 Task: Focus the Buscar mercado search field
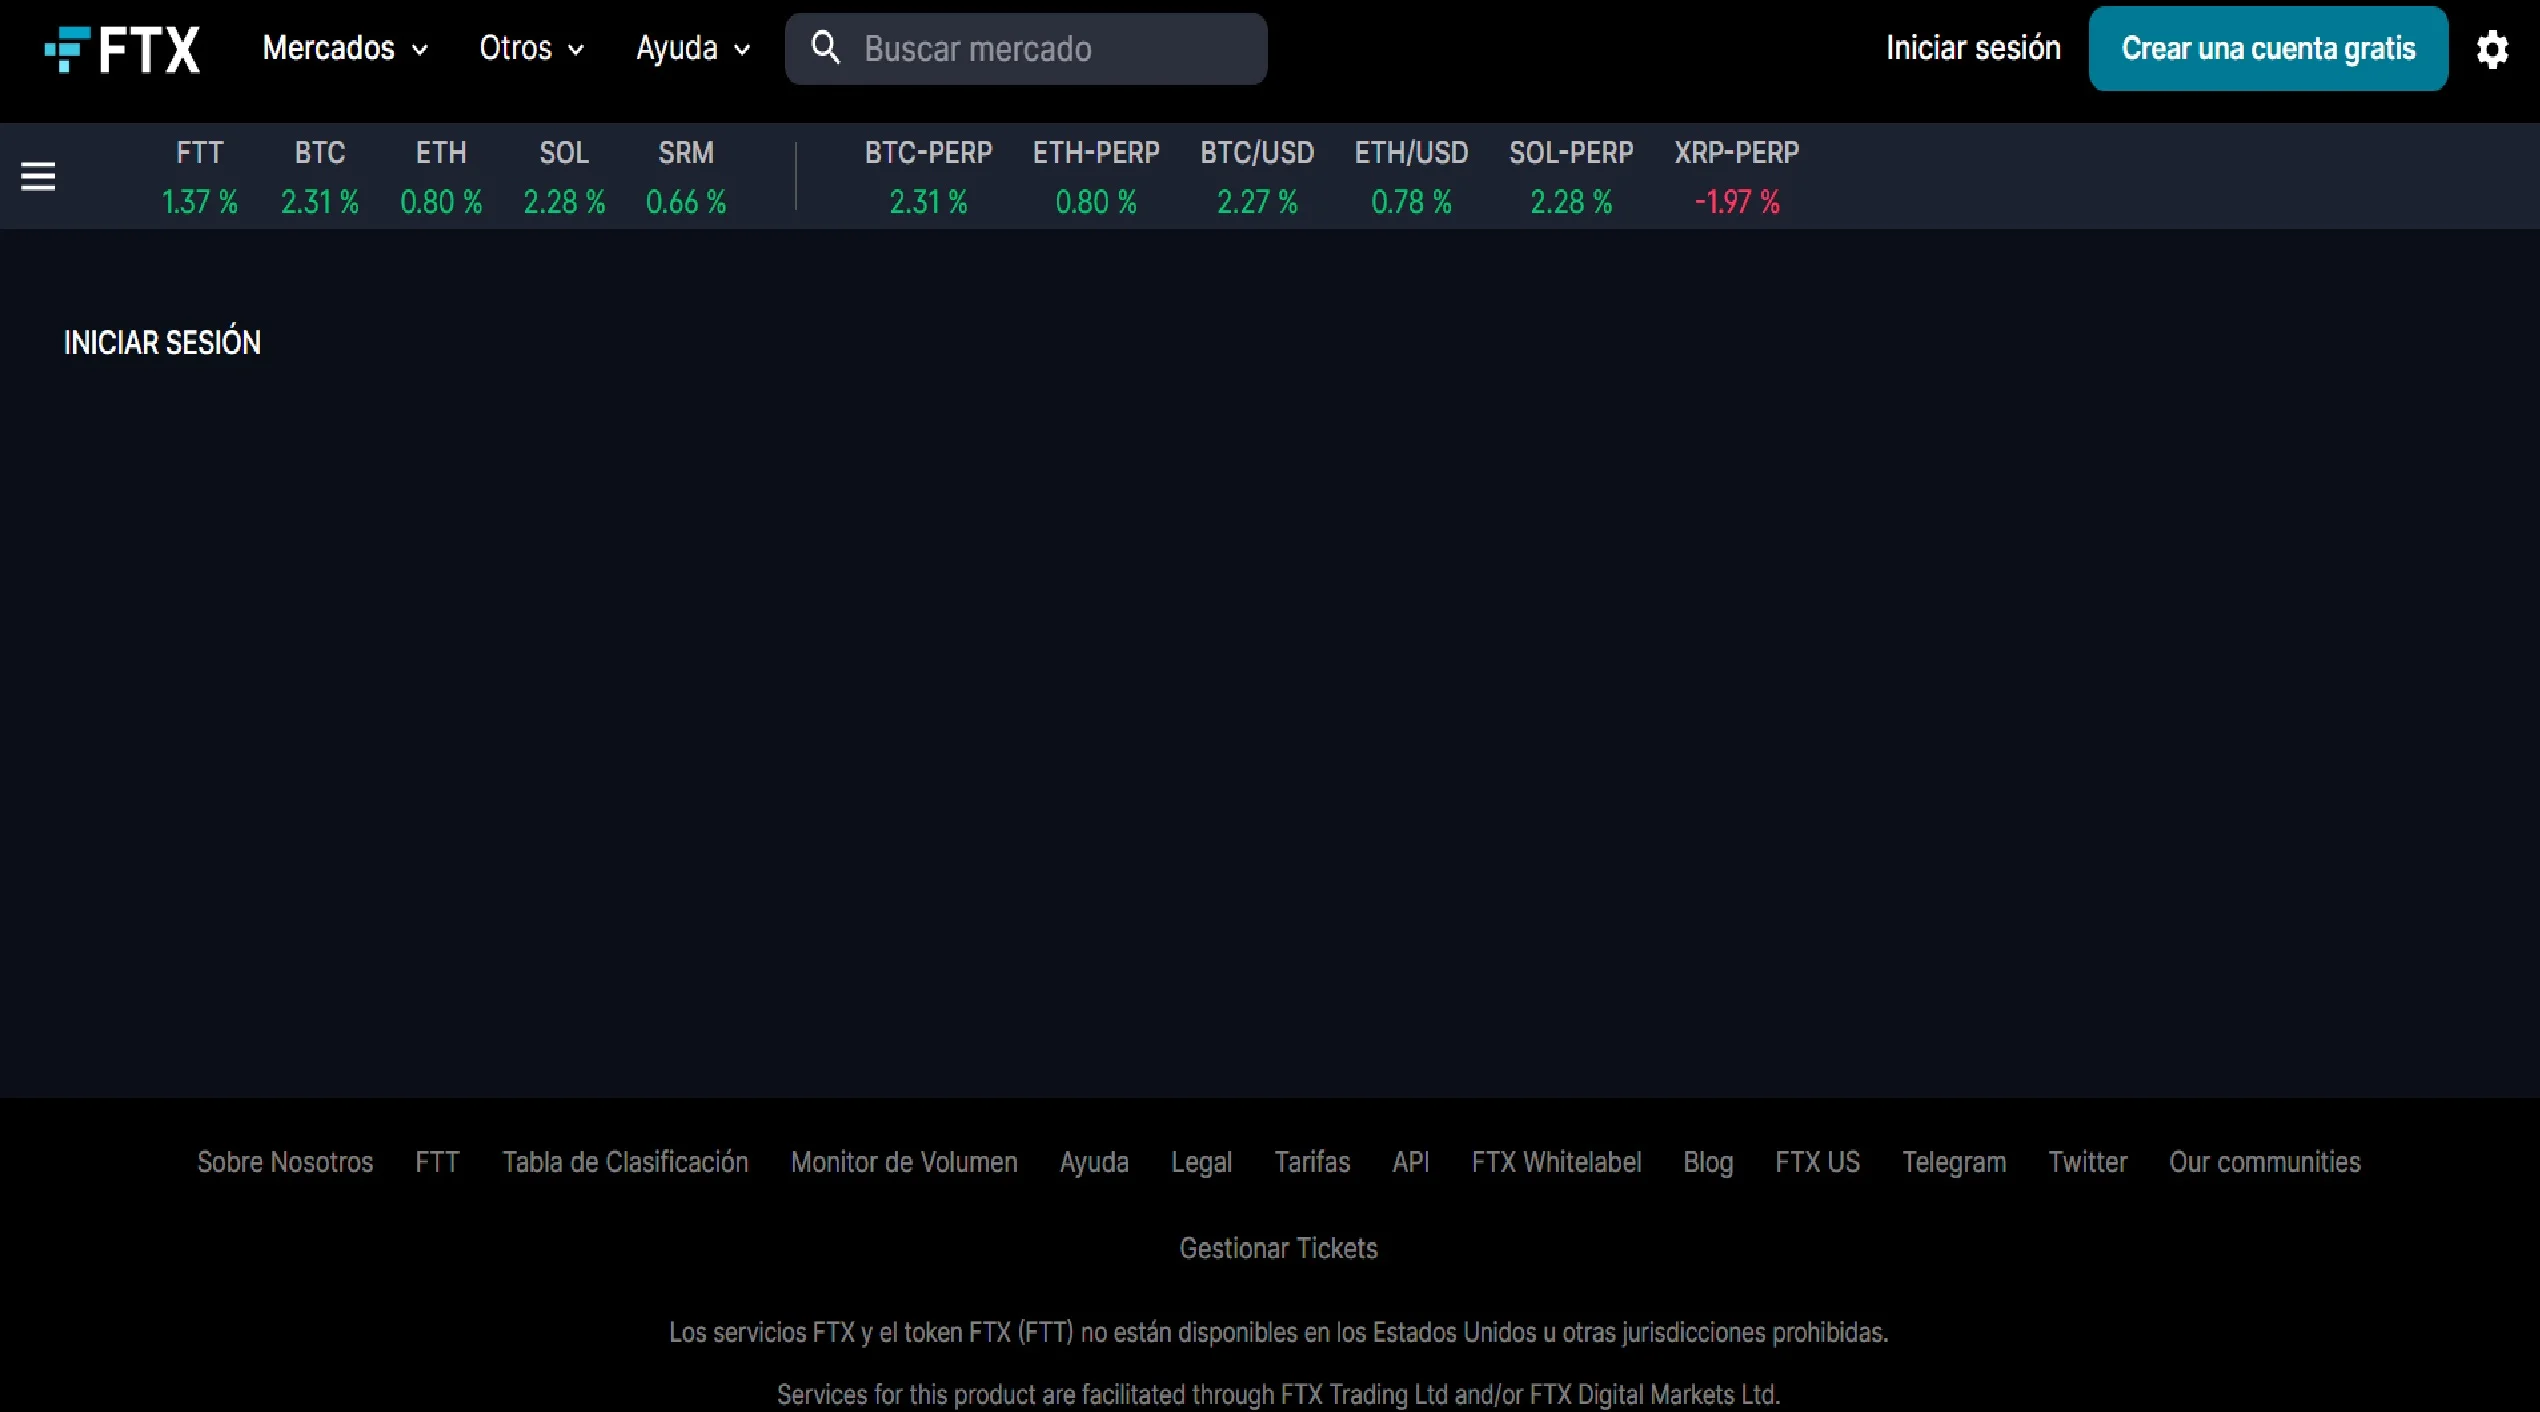point(1026,49)
